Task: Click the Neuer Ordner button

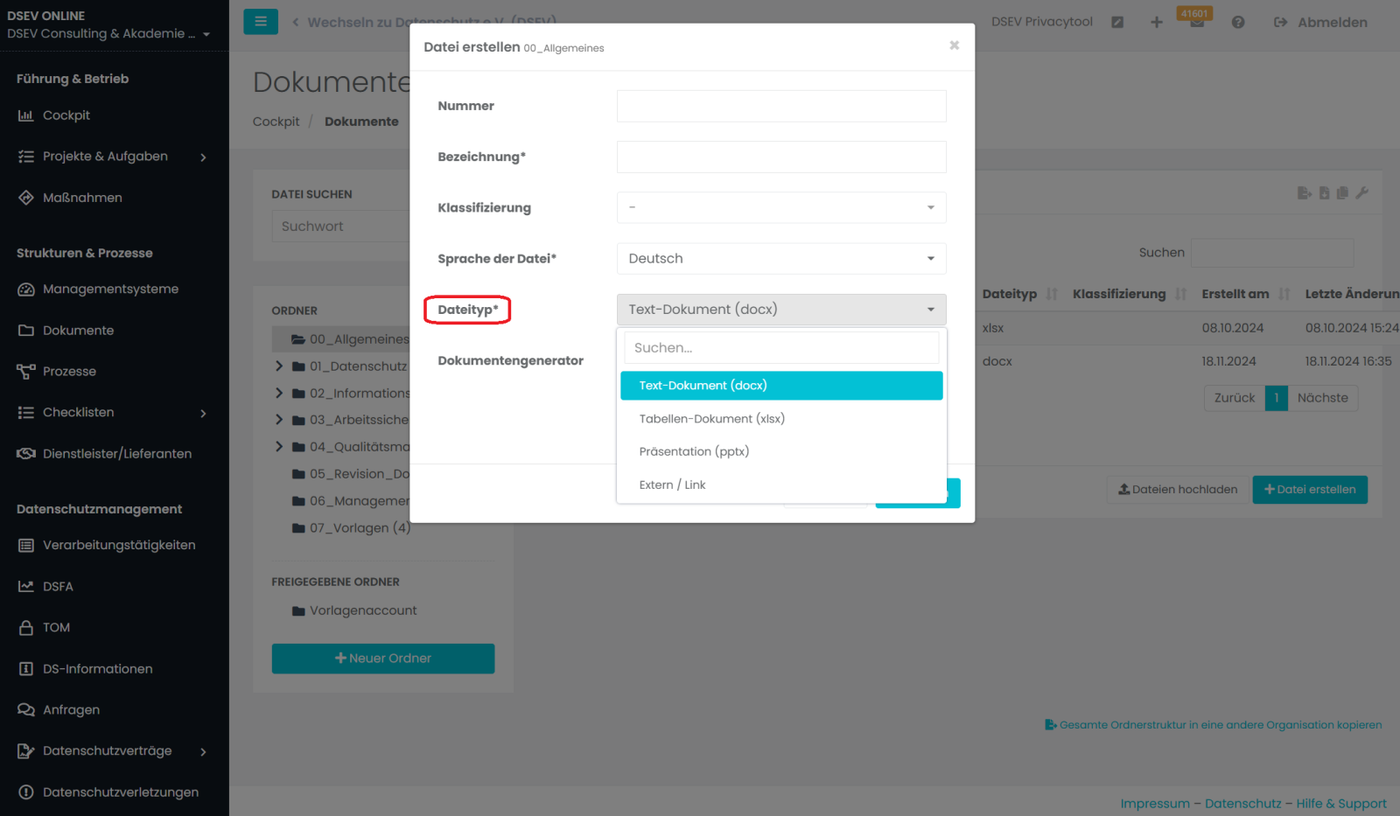Action: click(383, 658)
